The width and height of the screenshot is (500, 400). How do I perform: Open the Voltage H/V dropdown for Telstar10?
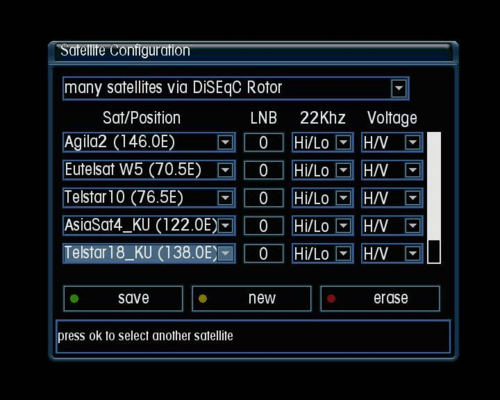[x=392, y=198]
